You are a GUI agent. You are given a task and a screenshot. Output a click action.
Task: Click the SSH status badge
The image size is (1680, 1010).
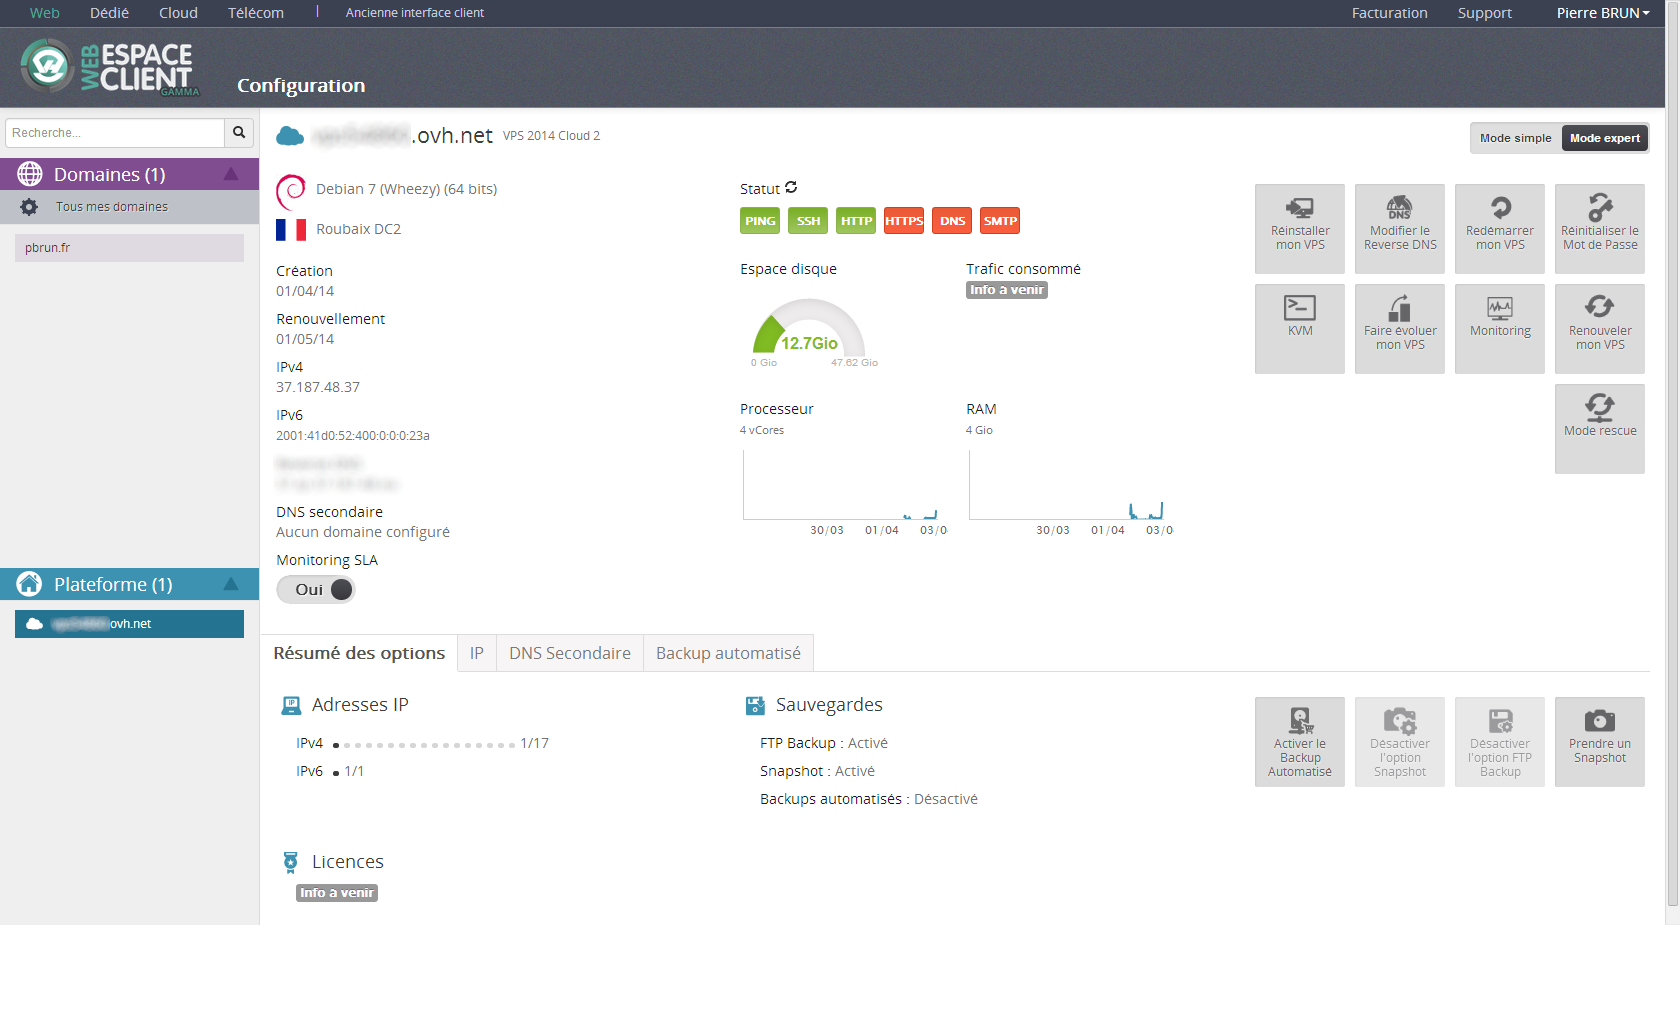pos(808,221)
